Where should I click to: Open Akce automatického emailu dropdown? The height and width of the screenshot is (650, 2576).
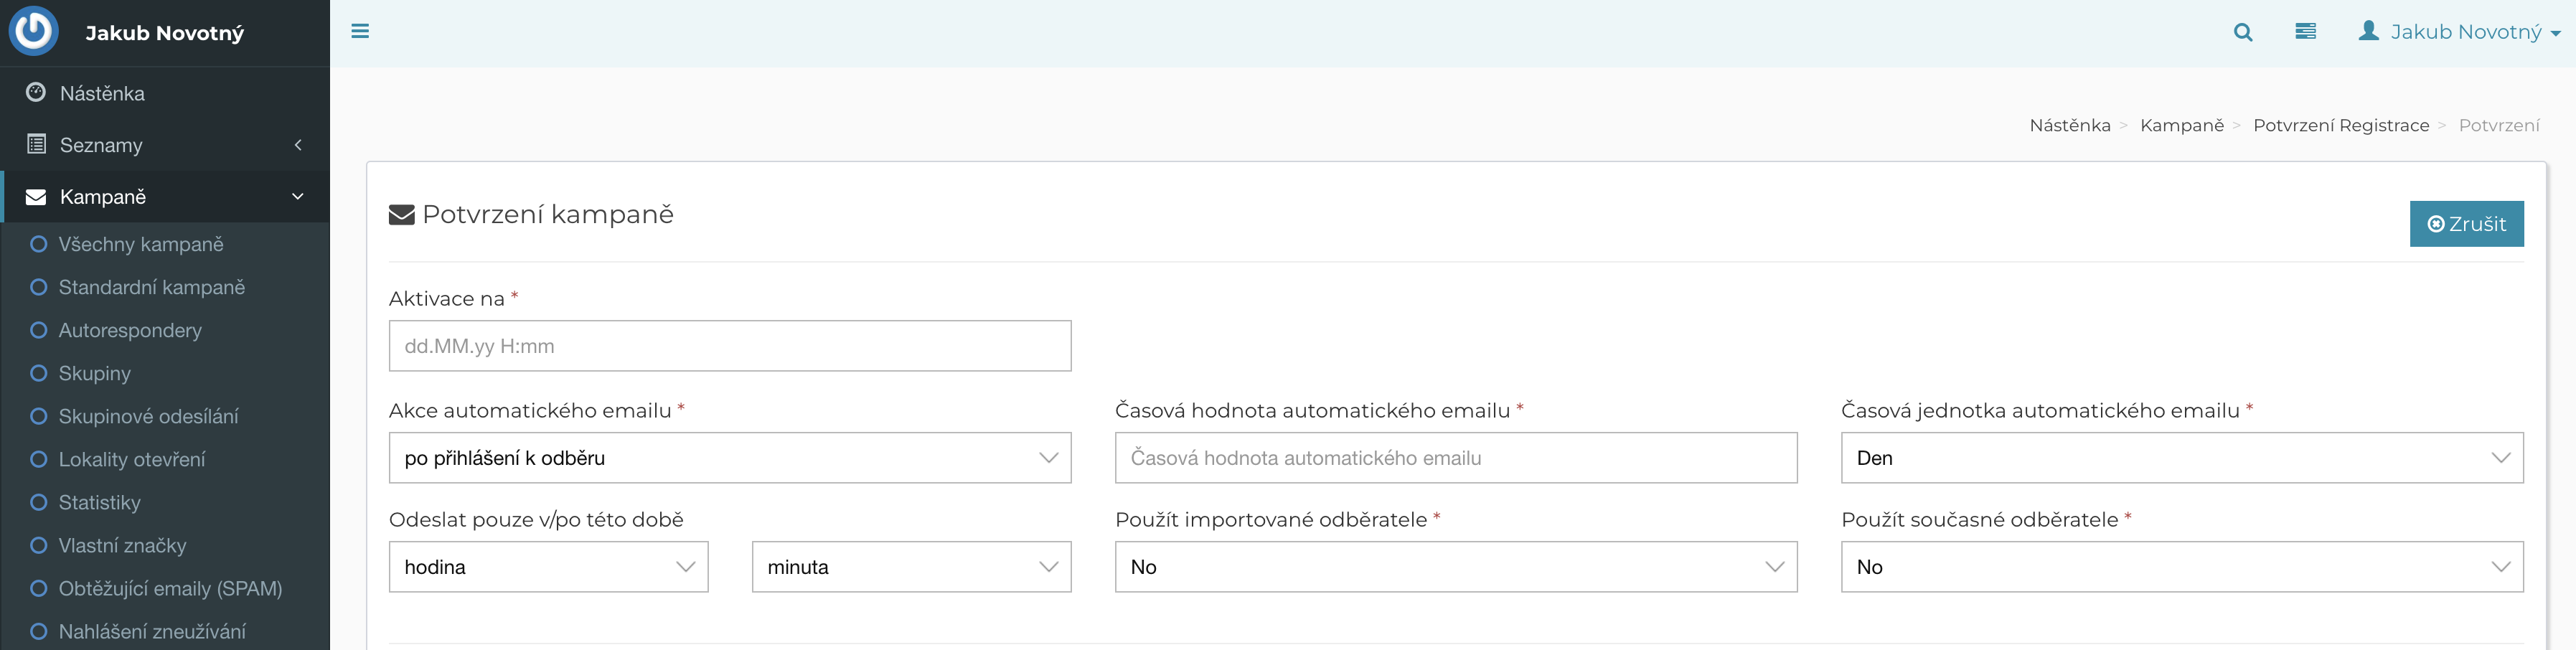click(729, 458)
